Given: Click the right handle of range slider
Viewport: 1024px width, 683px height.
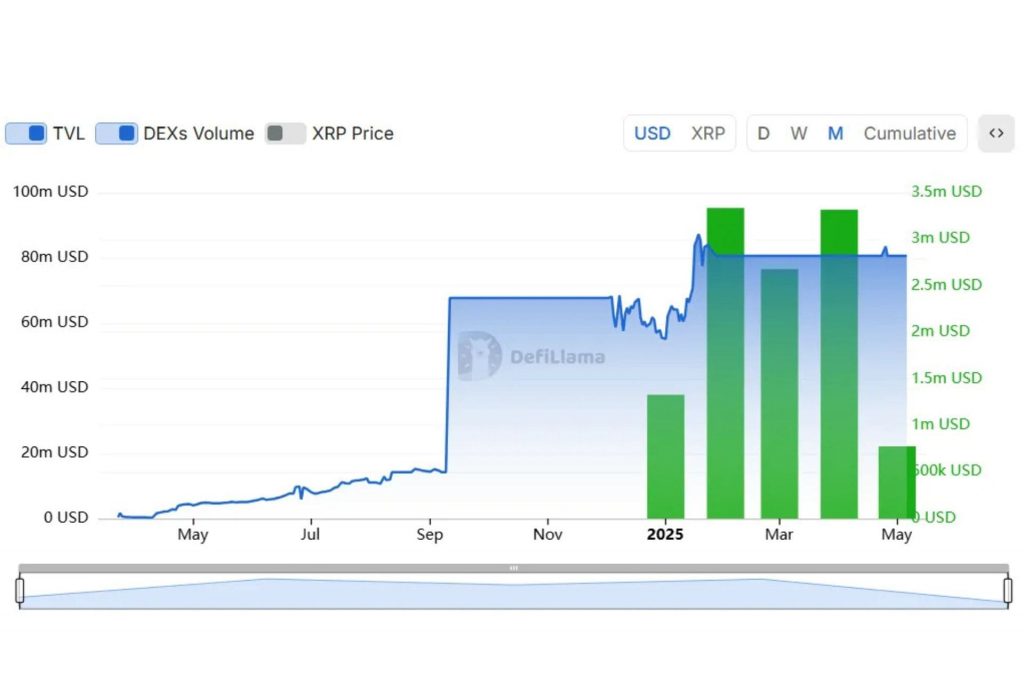Looking at the screenshot, I should [x=1007, y=590].
